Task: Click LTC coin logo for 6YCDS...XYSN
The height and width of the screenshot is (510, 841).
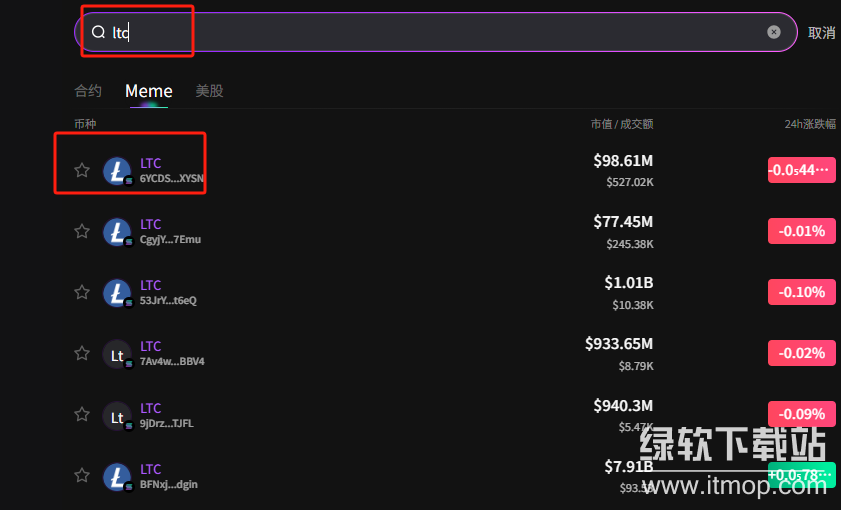Action: point(117,171)
